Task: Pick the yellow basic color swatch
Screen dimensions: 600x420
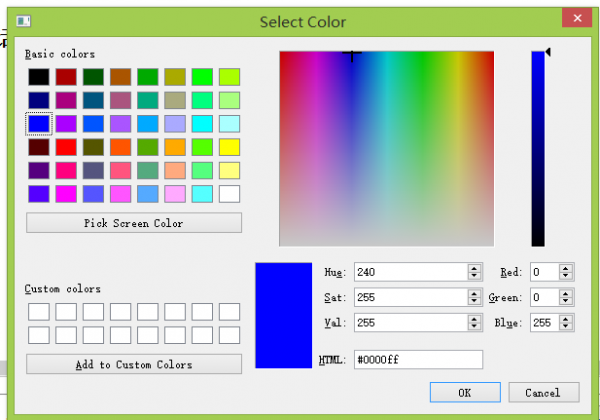Action: click(x=230, y=147)
